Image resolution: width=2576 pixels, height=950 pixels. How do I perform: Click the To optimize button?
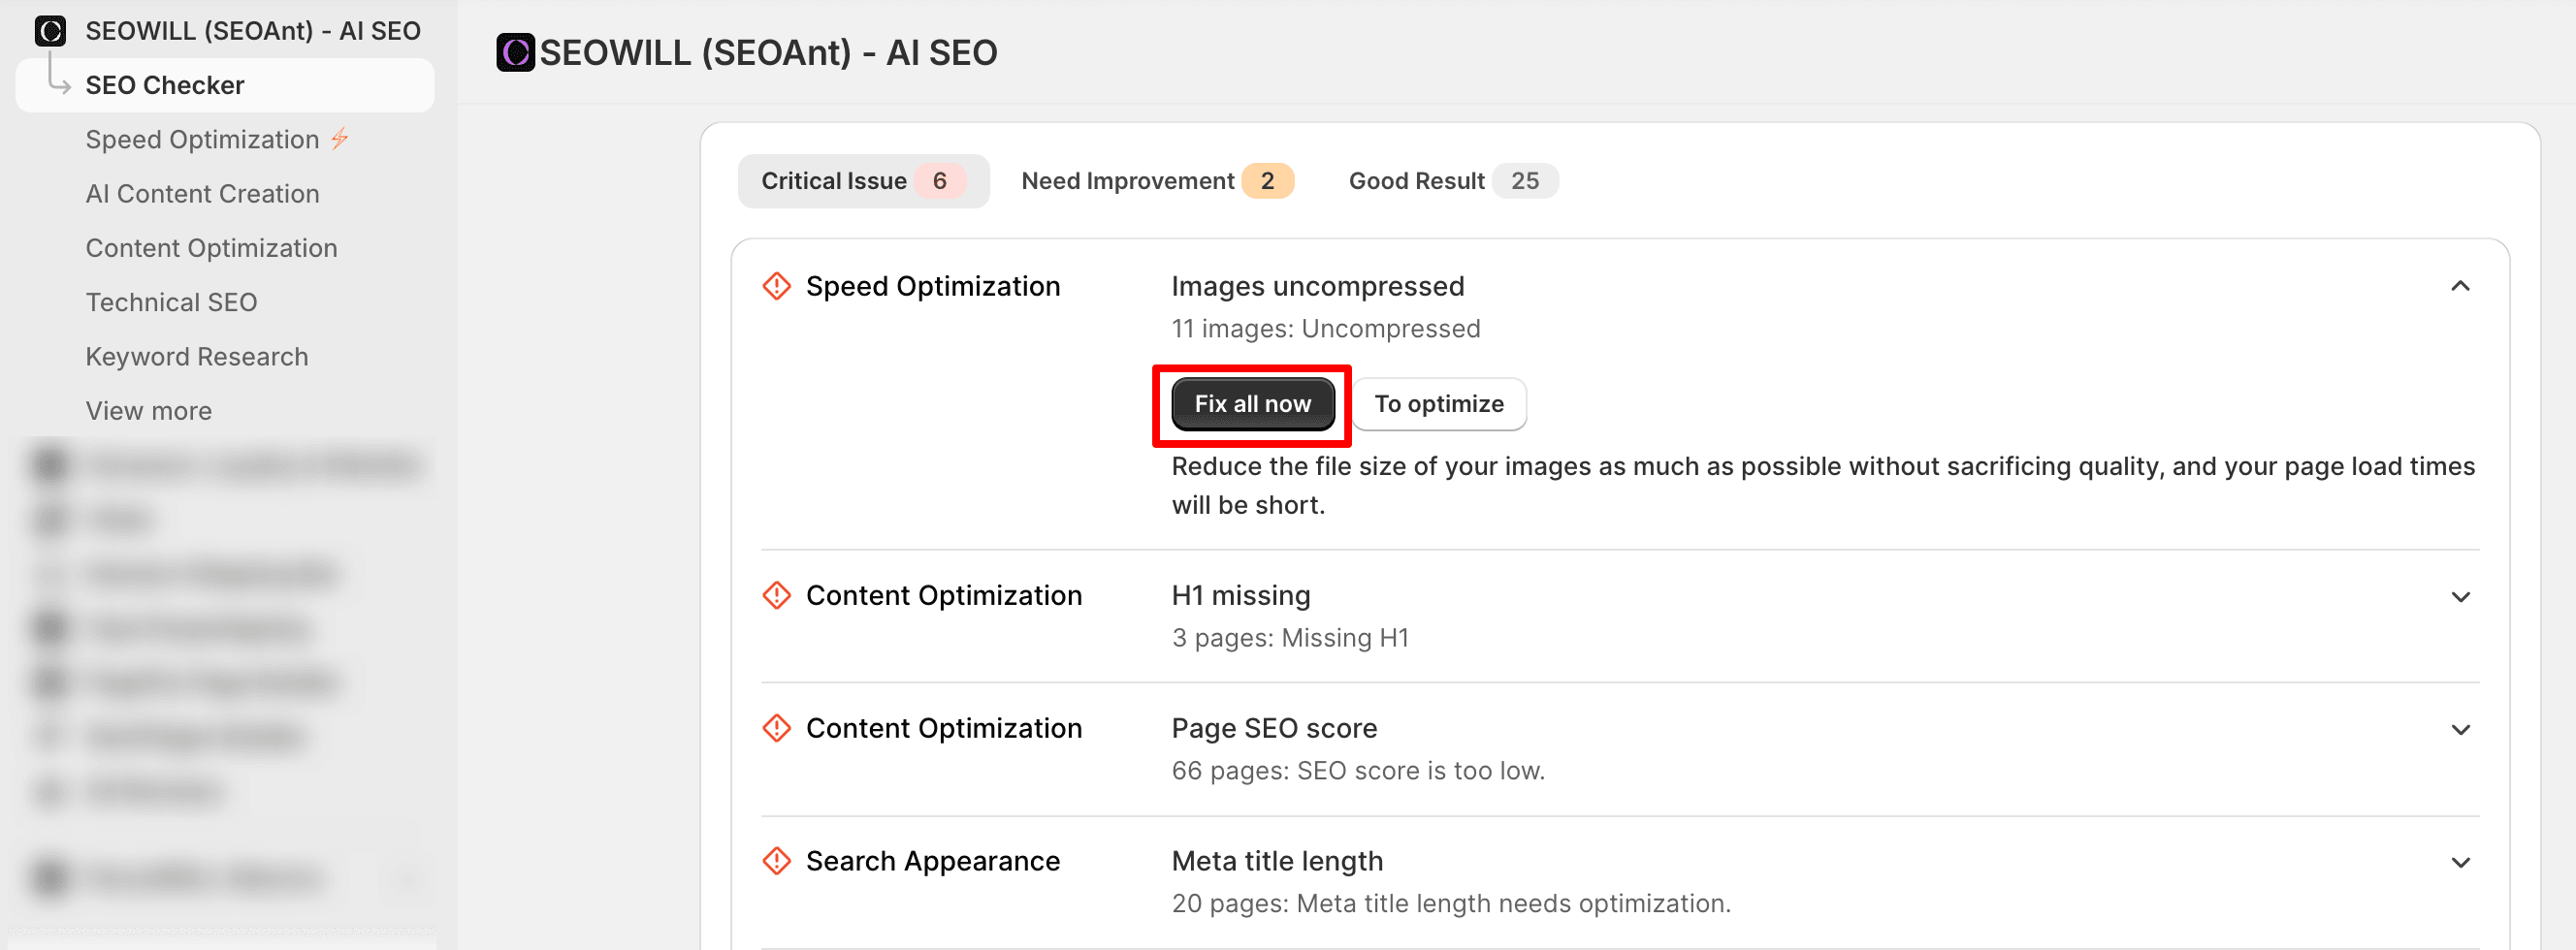coord(1438,404)
